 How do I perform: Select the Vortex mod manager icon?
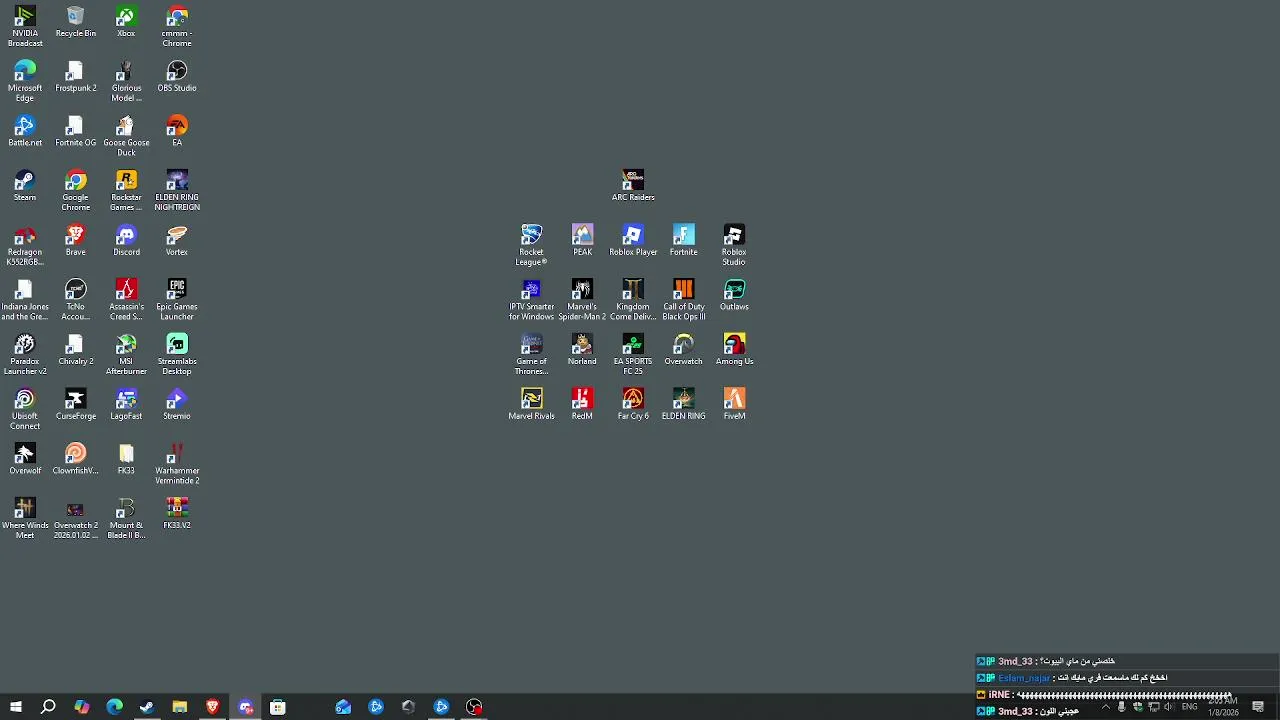[x=177, y=241]
